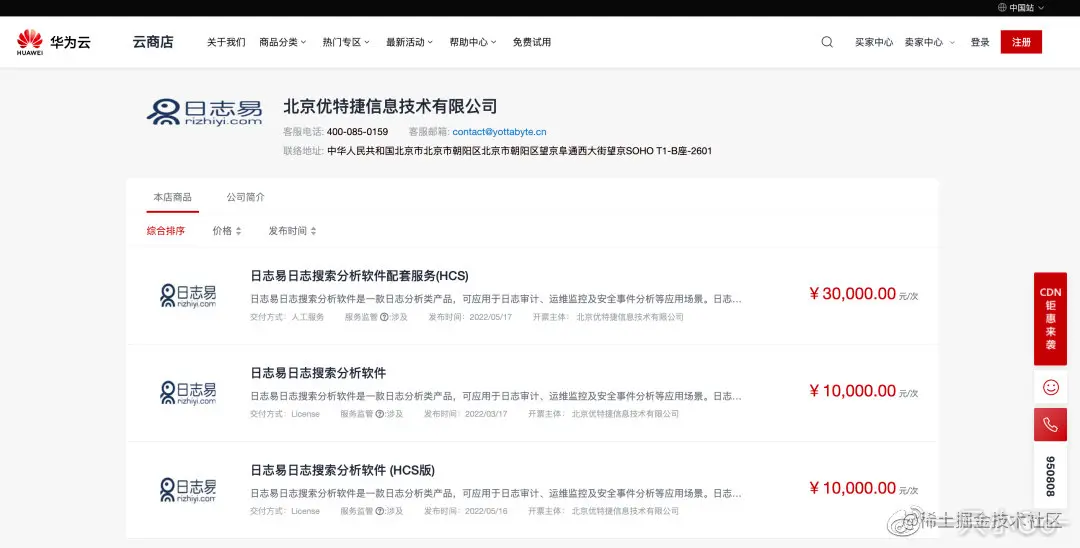Viewport: 1080px width, 548px height.
Task: Go to 云商店 home
Action: pyautogui.click(x=153, y=42)
